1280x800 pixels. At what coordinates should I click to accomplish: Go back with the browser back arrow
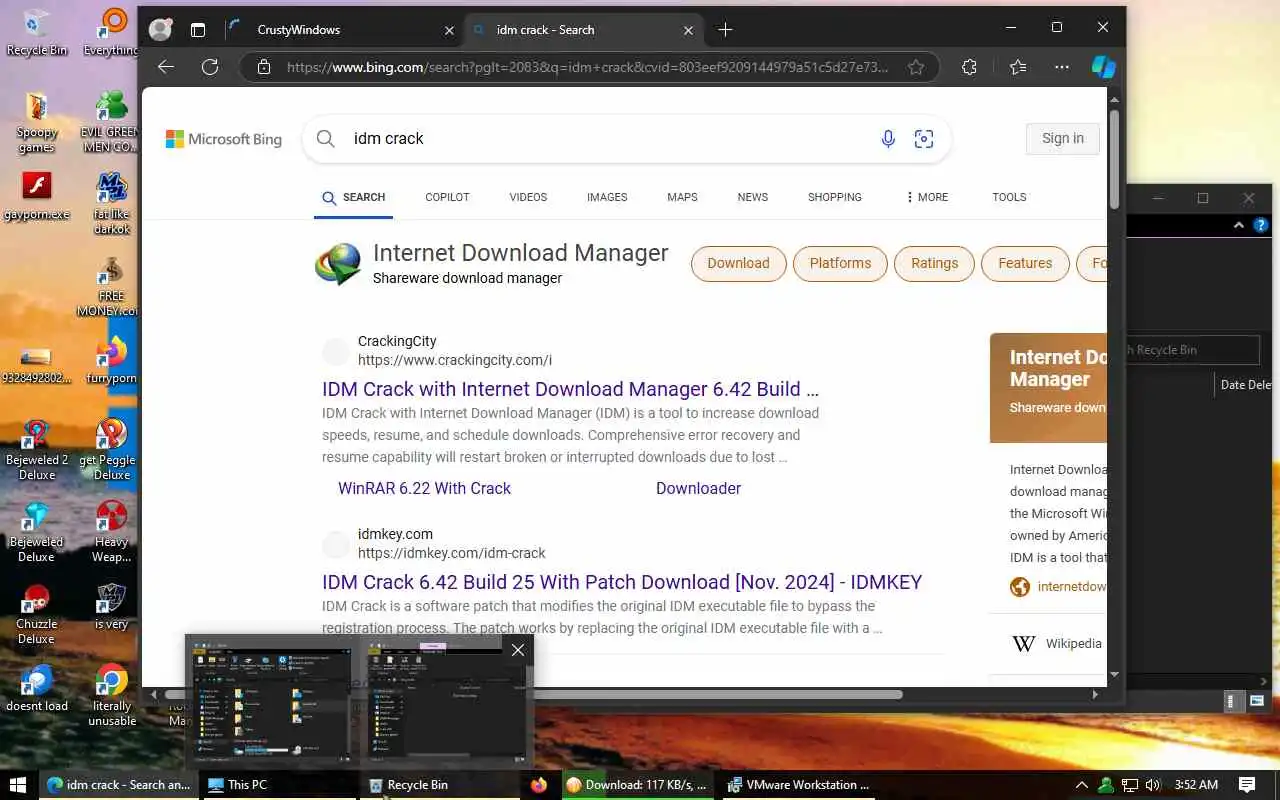(x=166, y=67)
